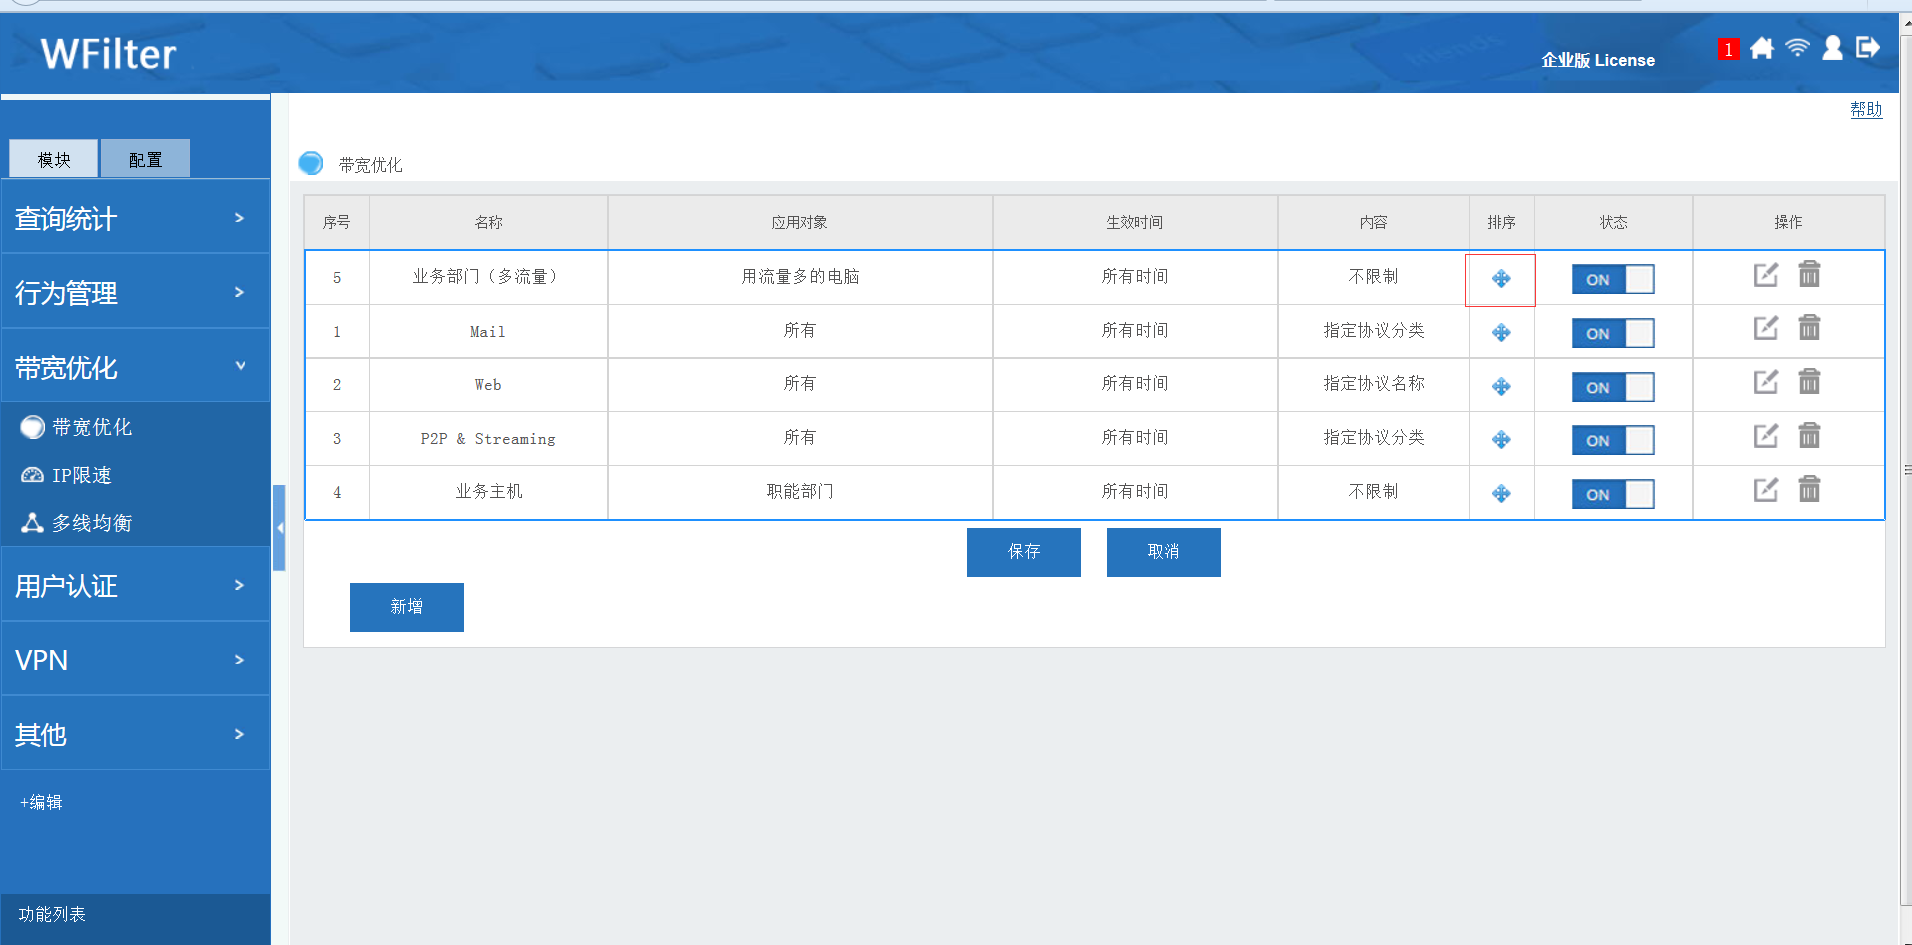This screenshot has height=945, width=1912.
Task: Disable the Web rule ON switch
Action: [x=1612, y=387]
